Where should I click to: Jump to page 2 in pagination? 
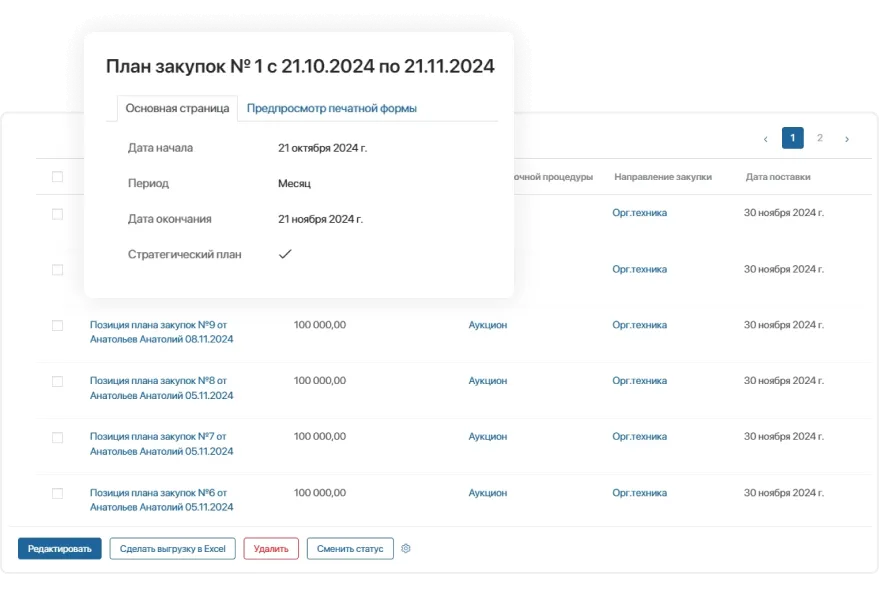click(x=820, y=138)
